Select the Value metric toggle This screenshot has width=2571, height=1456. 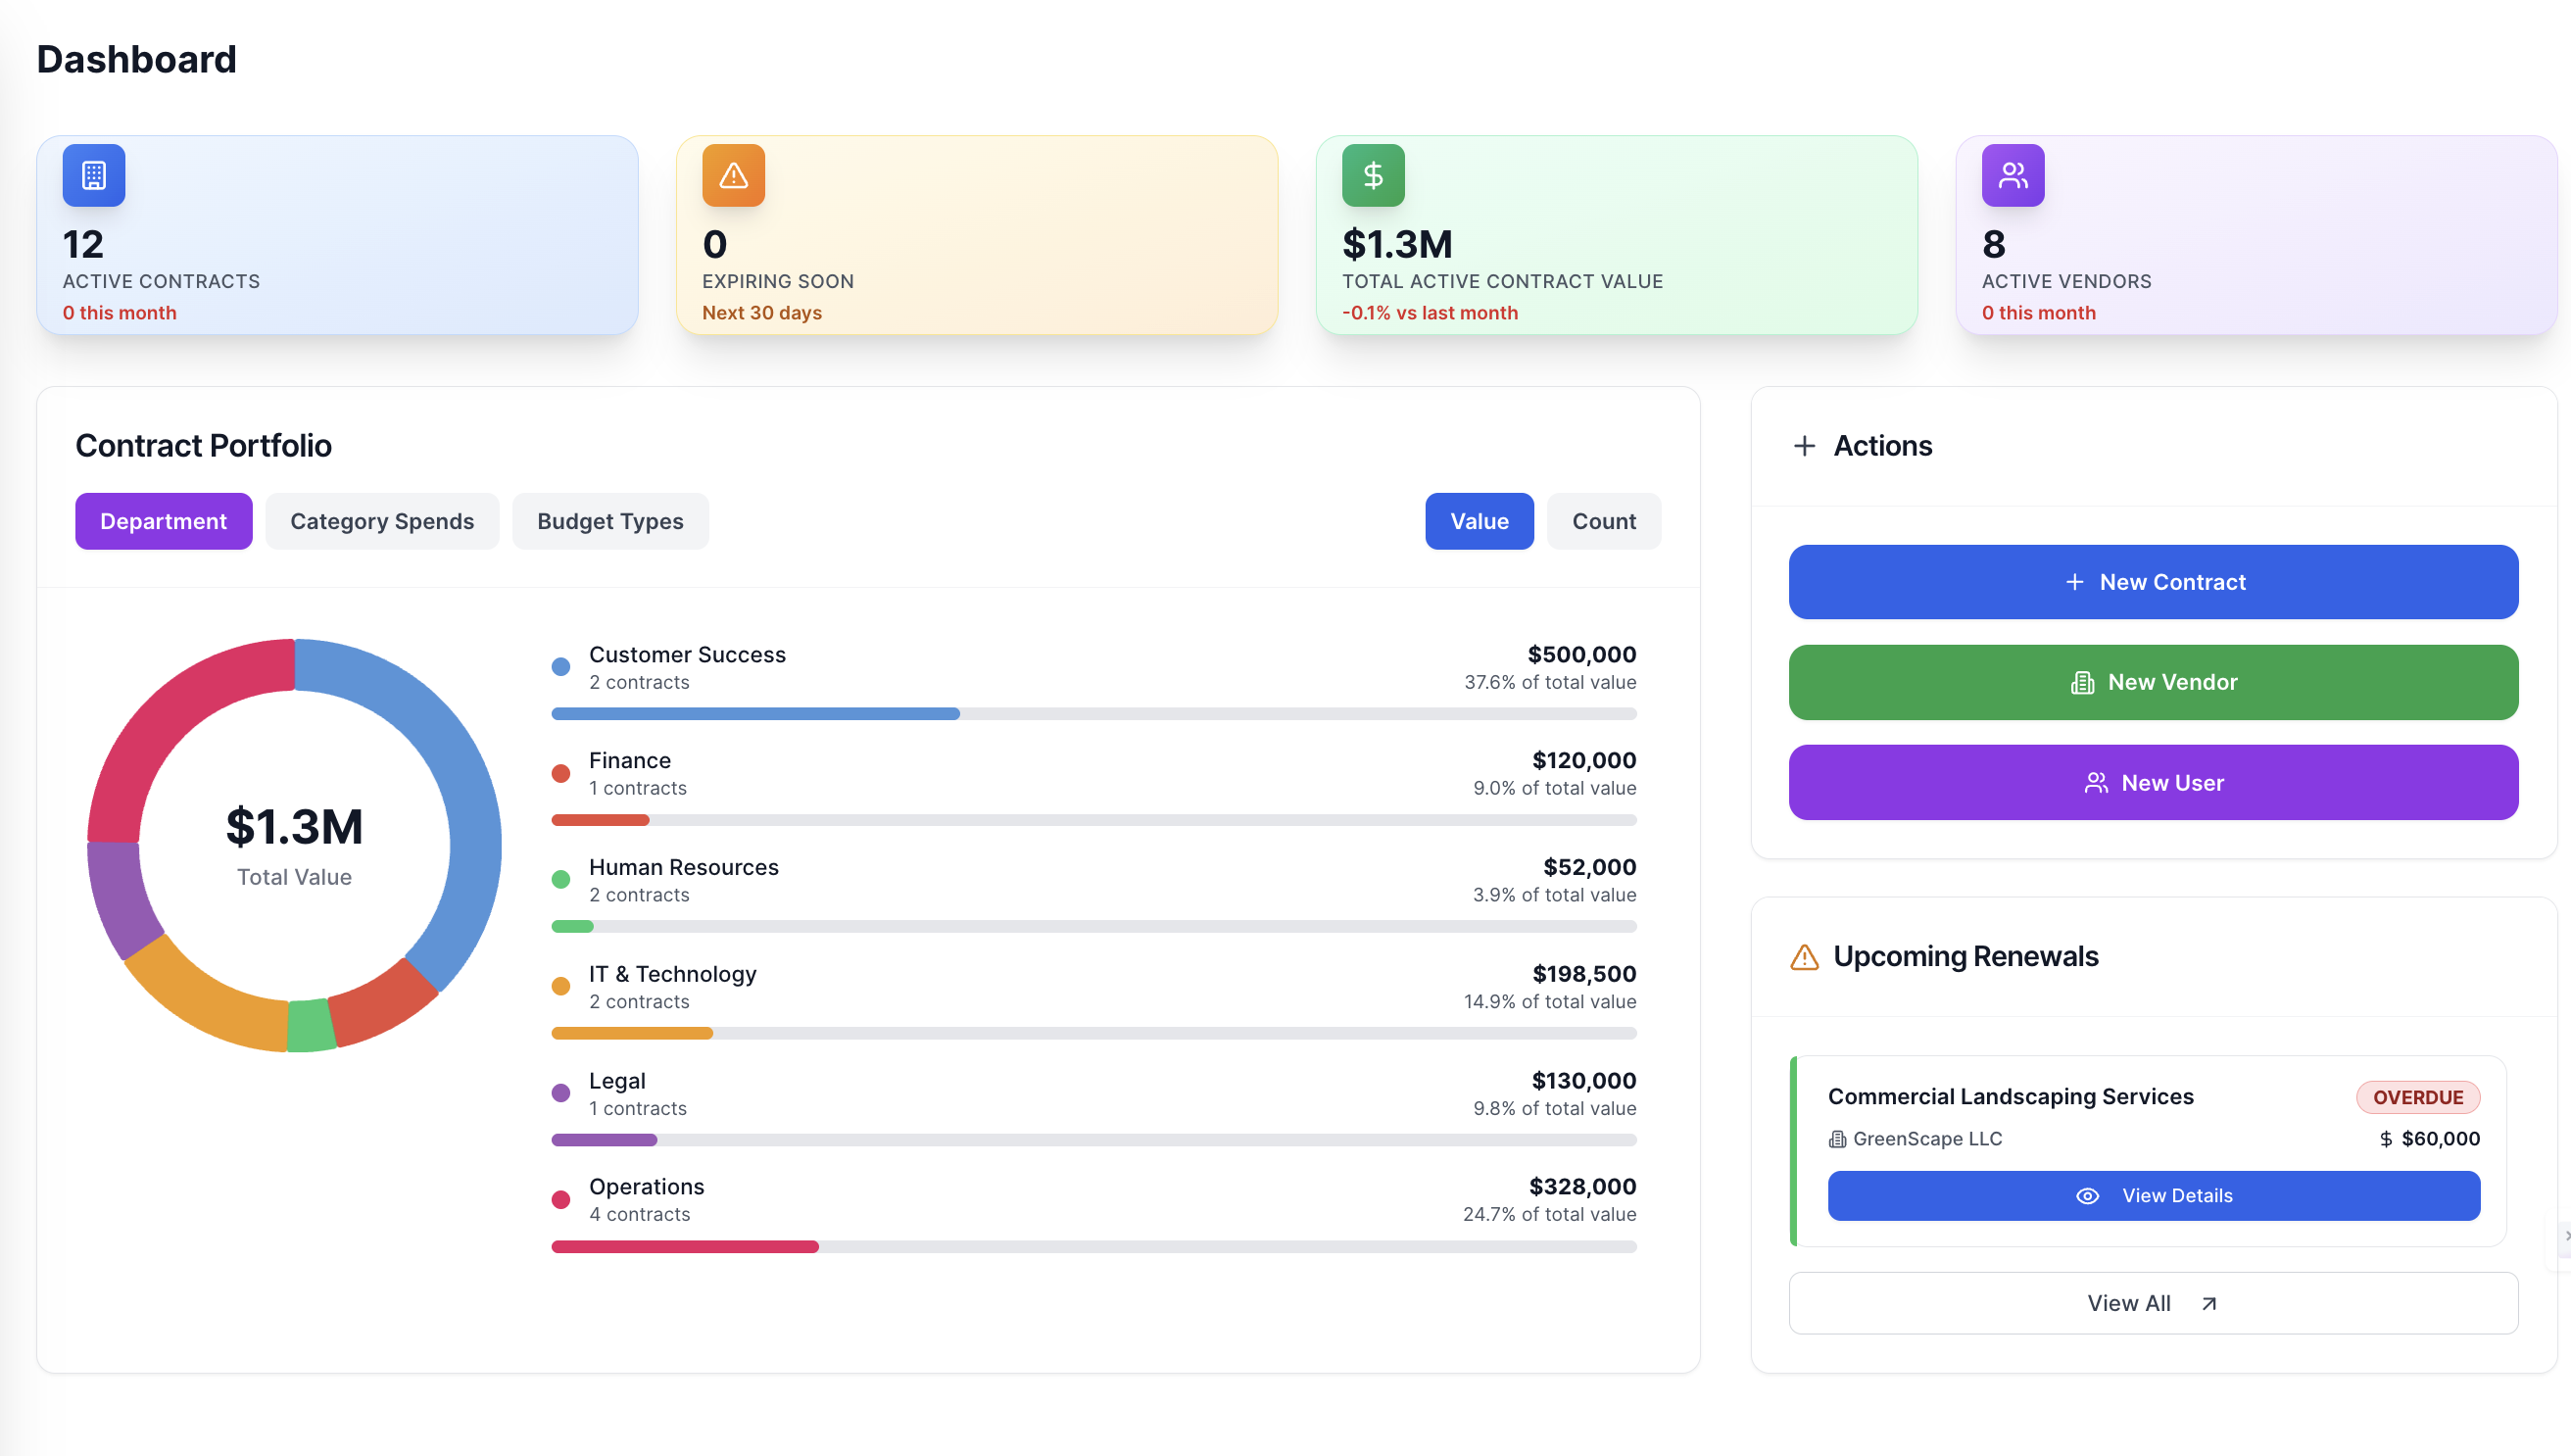pos(1479,521)
